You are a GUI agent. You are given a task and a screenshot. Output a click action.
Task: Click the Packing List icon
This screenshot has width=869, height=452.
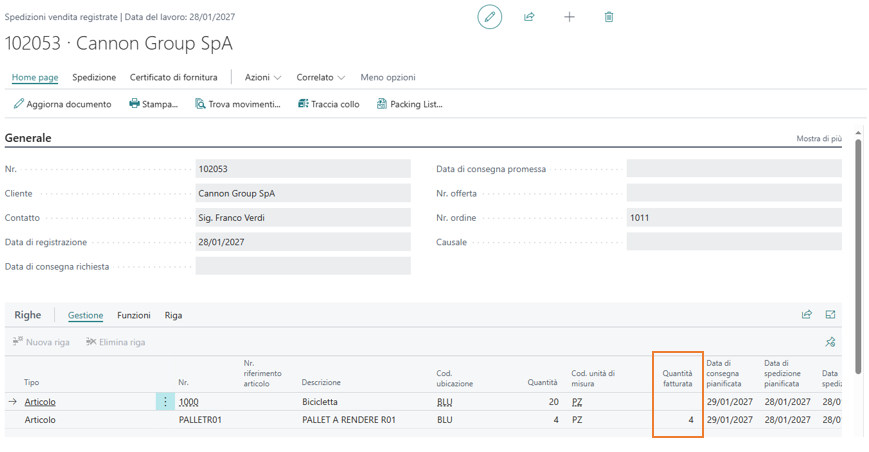[382, 104]
